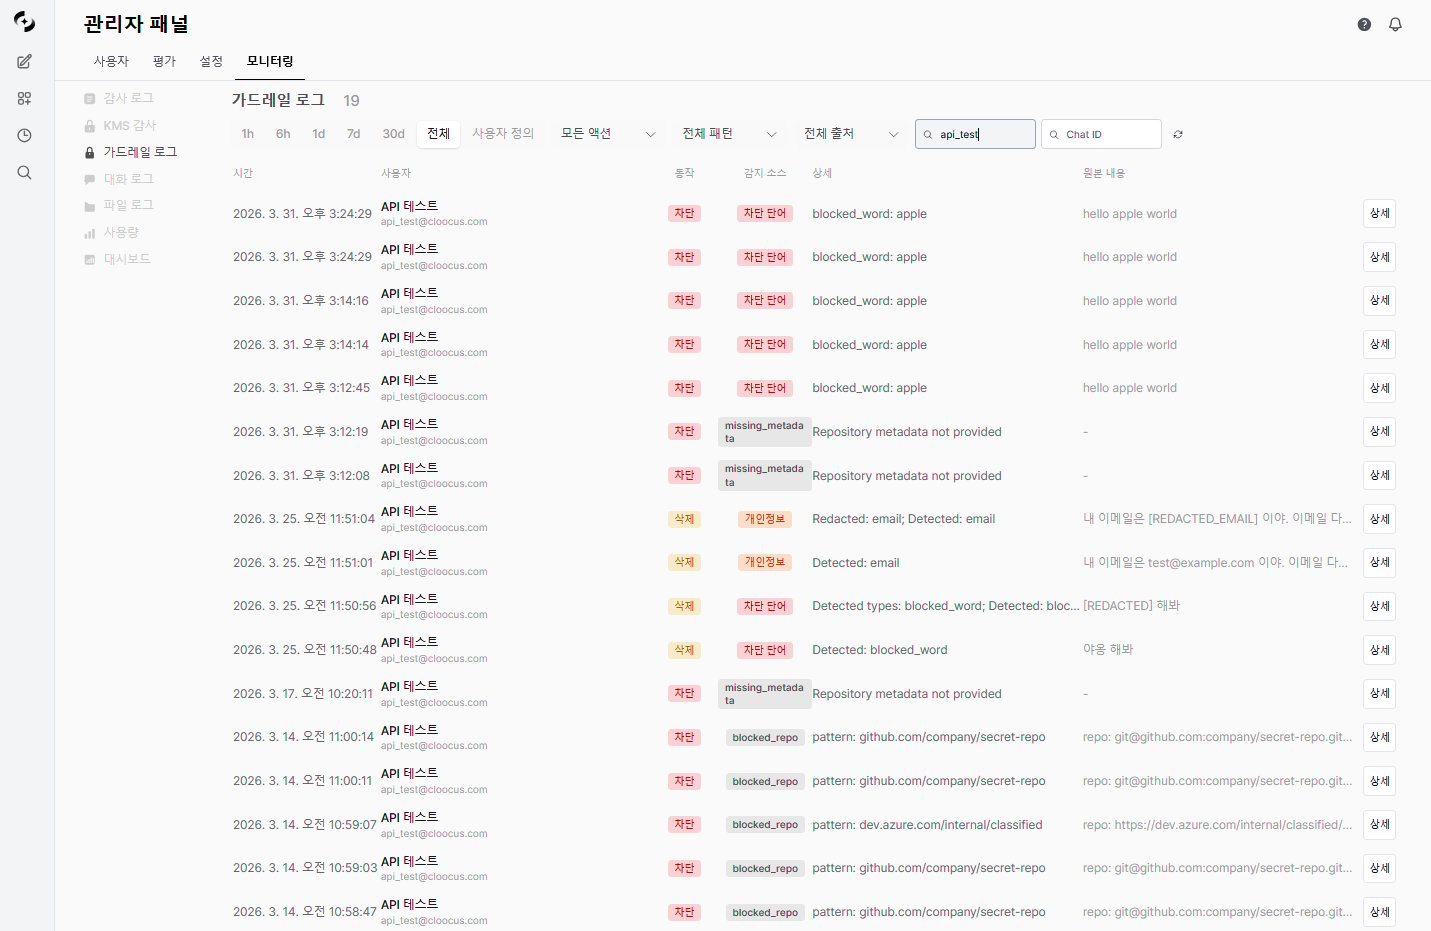Image resolution: width=1431 pixels, height=931 pixels.
Task: Open the search icon in left sidebar
Action: (x=24, y=172)
